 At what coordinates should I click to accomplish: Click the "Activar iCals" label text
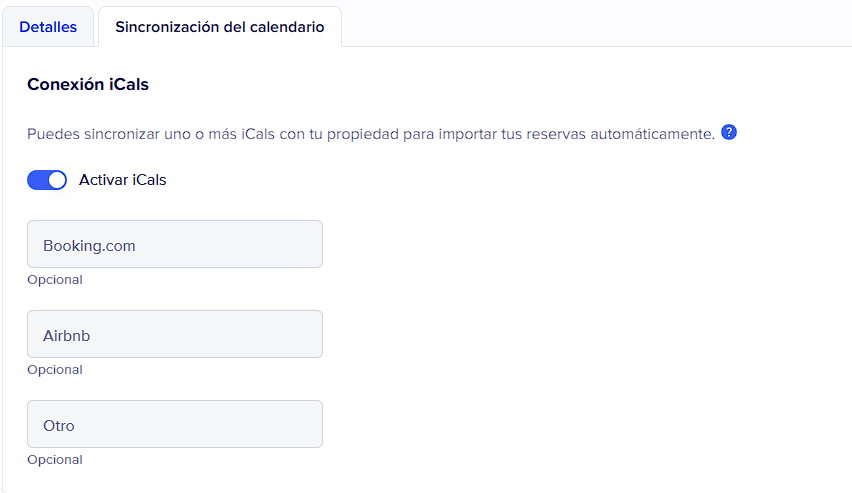[122, 180]
